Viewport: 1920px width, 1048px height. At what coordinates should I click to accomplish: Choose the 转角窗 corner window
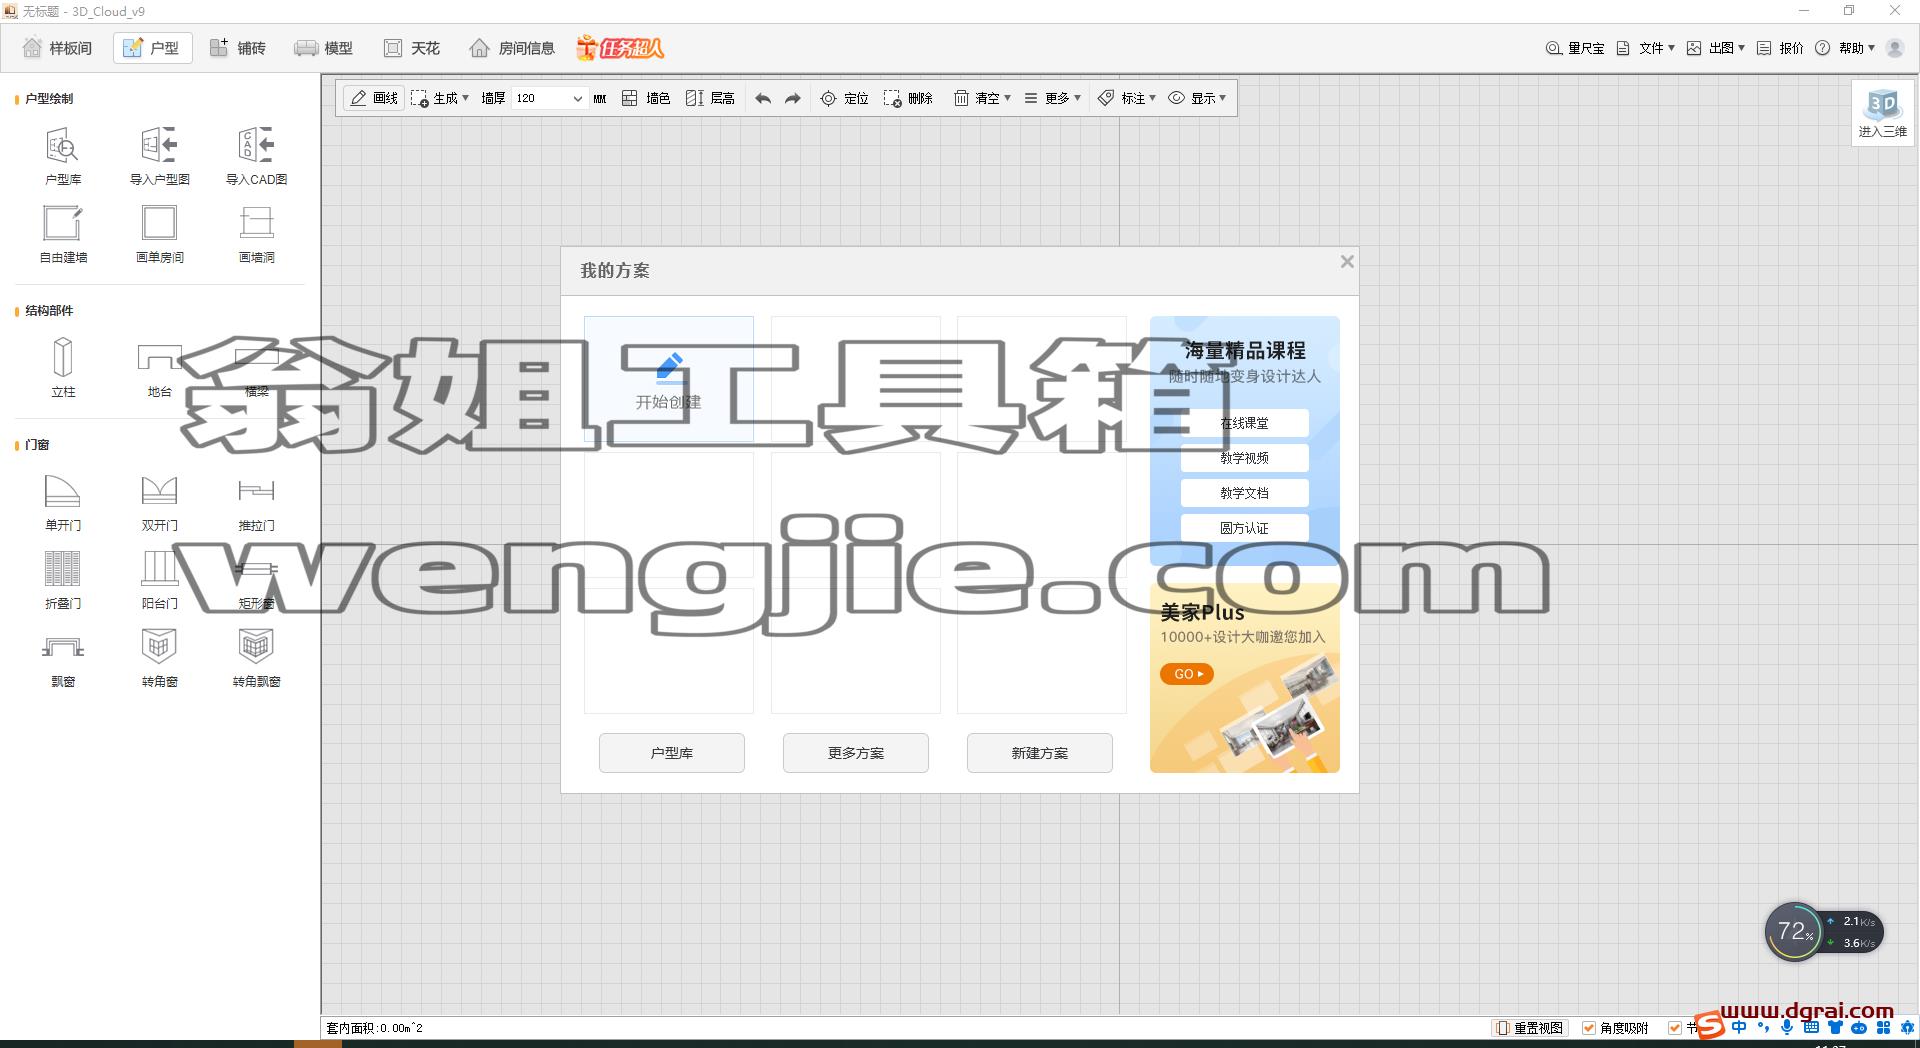click(159, 658)
